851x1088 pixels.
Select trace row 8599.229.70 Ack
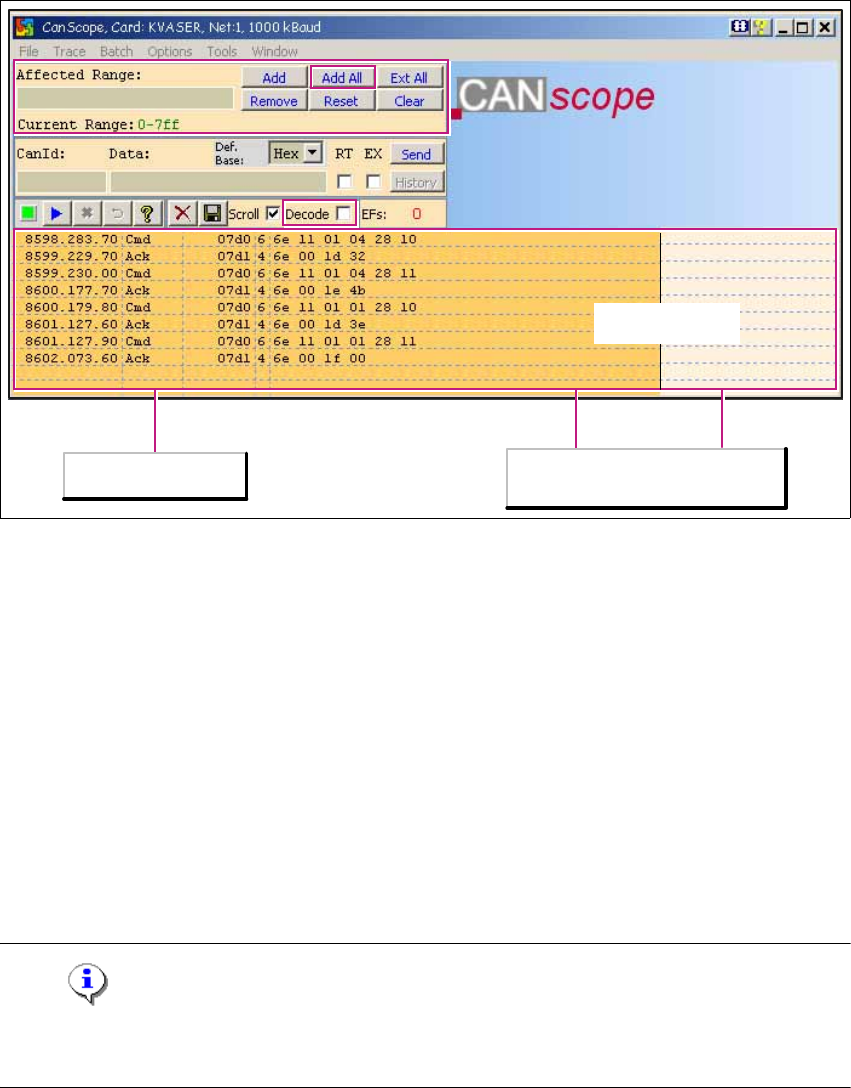pos(338,256)
